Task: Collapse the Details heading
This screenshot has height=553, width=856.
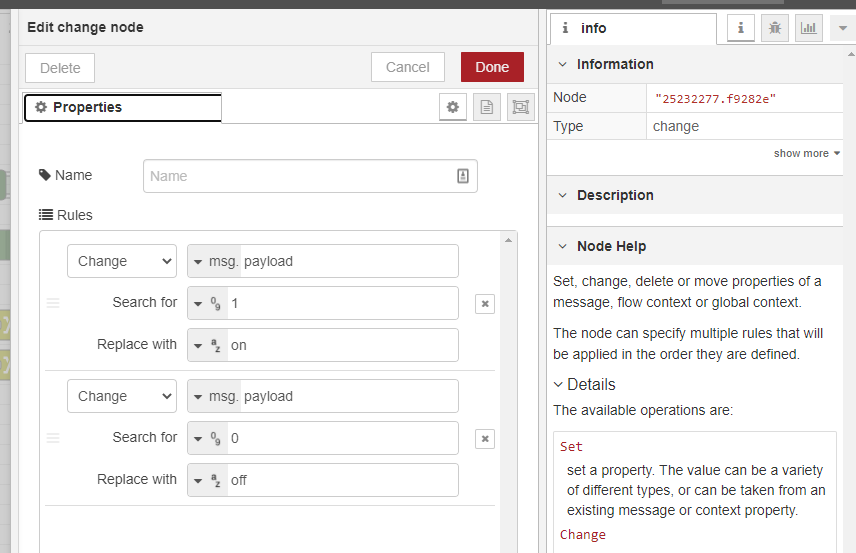Action: [x=585, y=384]
